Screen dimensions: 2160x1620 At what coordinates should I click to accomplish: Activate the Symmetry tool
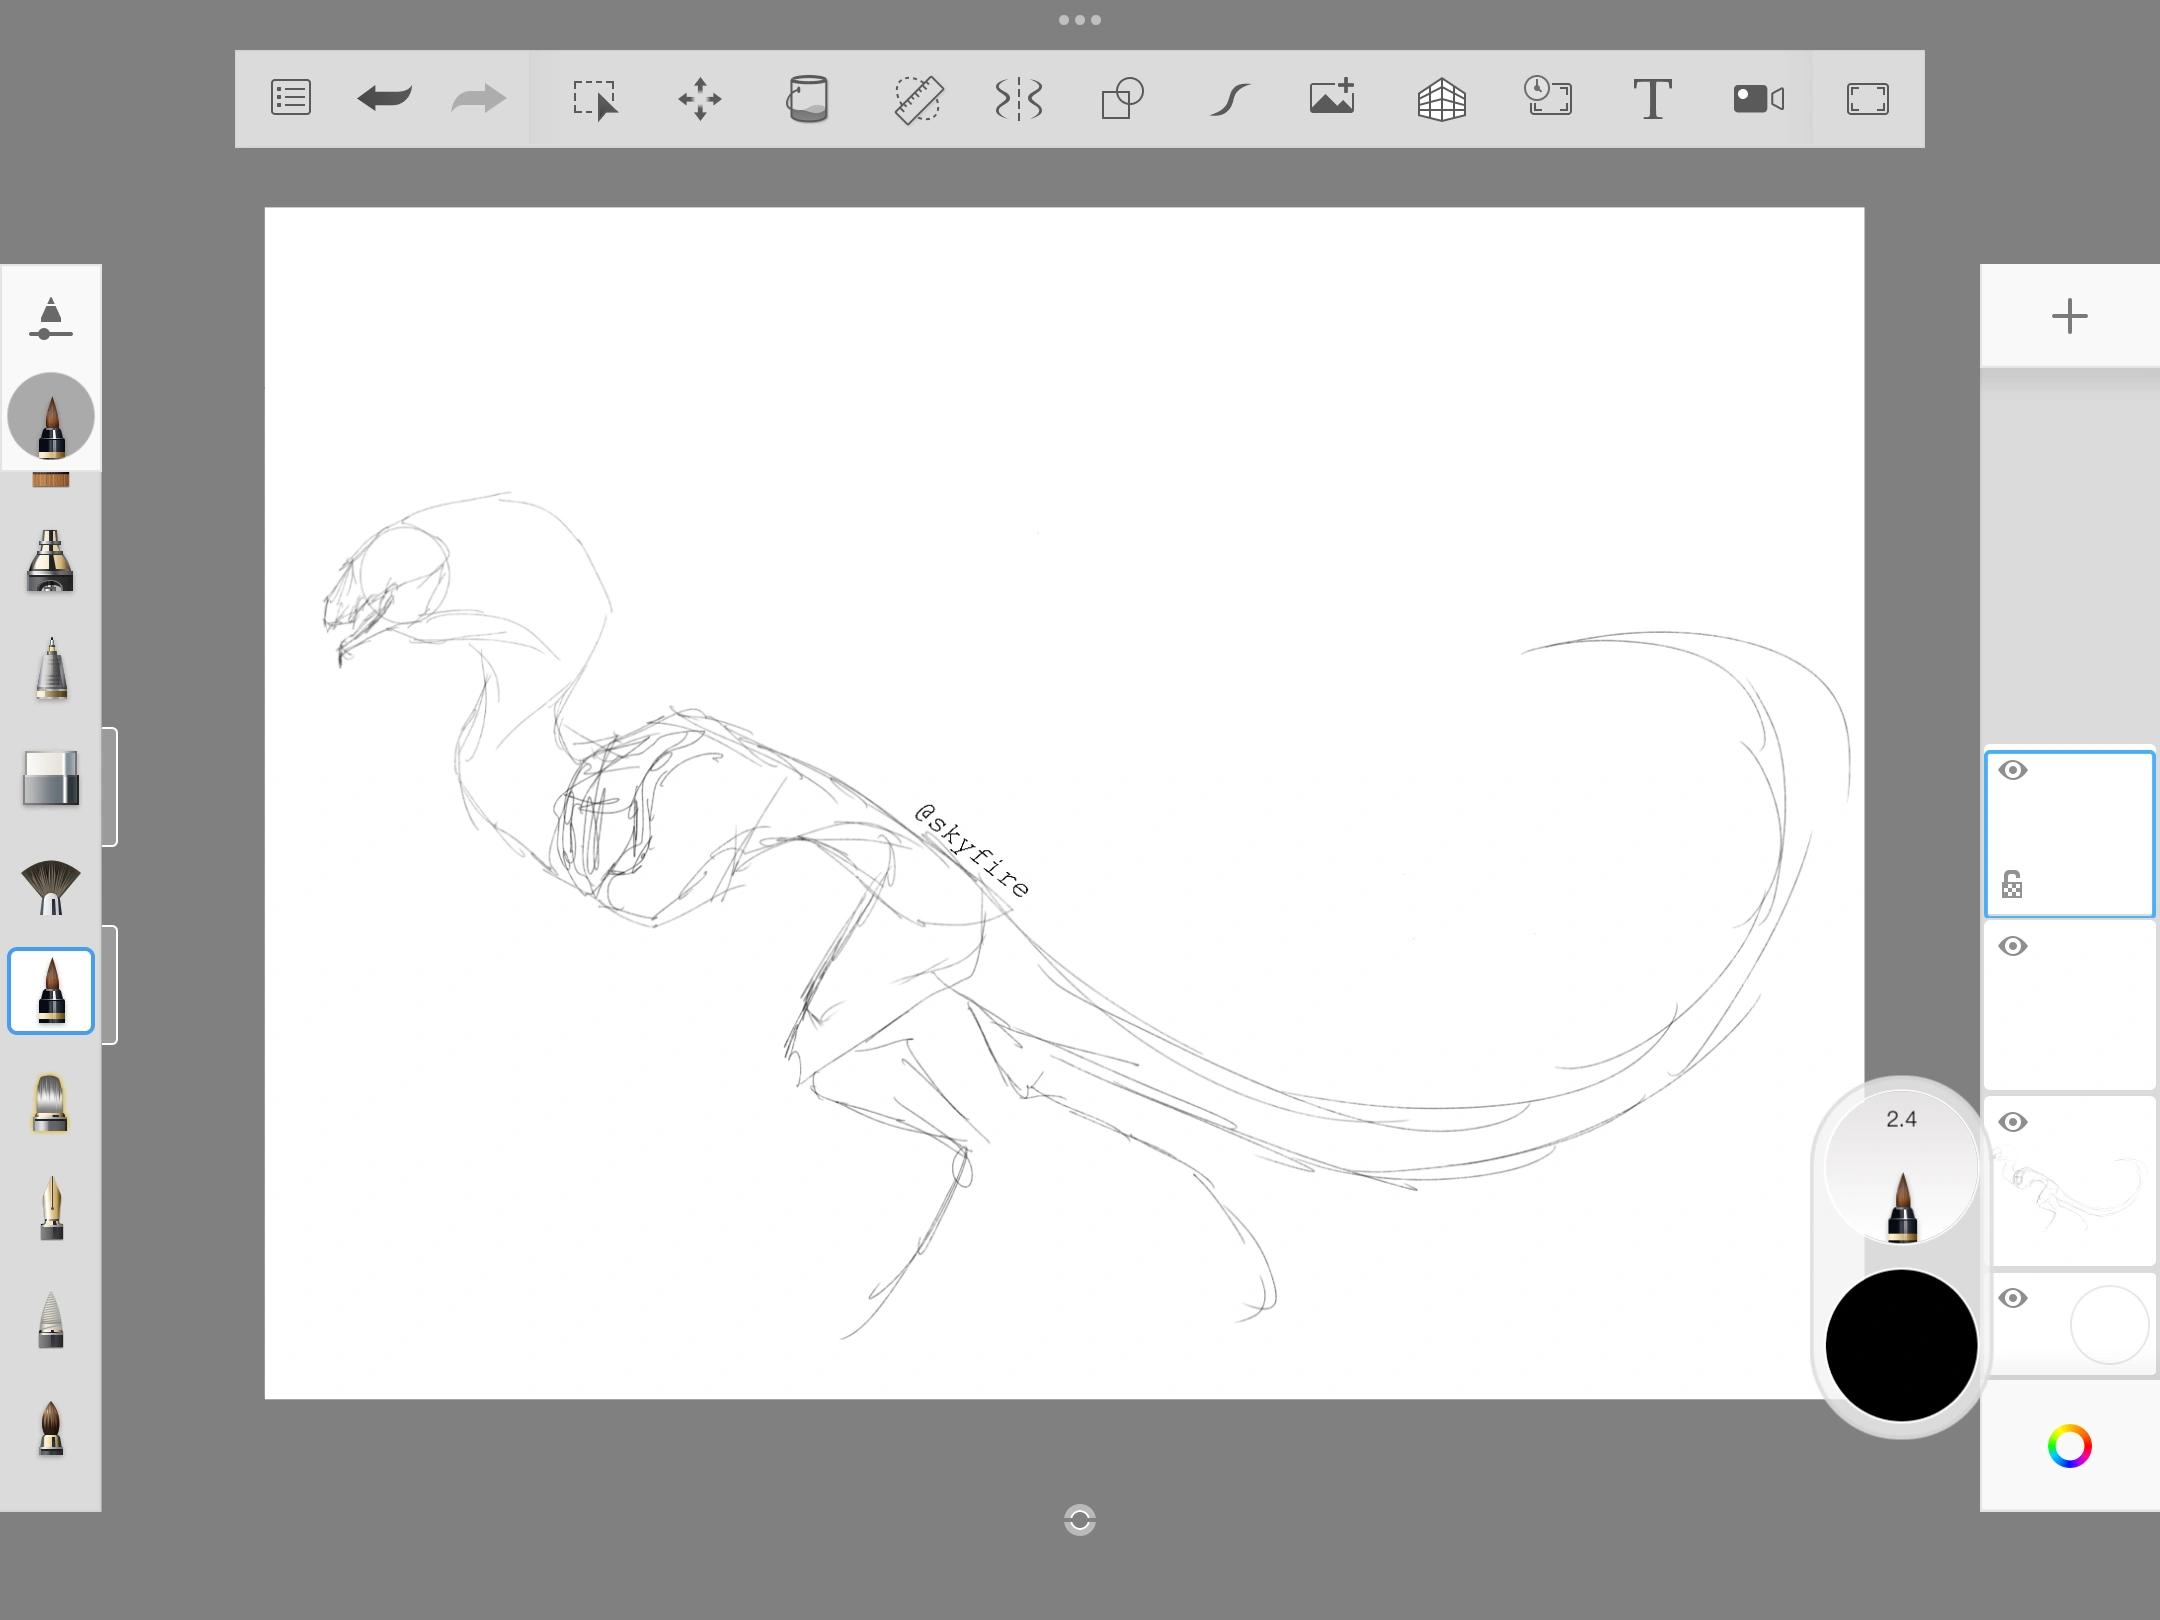pyautogui.click(x=1018, y=98)
